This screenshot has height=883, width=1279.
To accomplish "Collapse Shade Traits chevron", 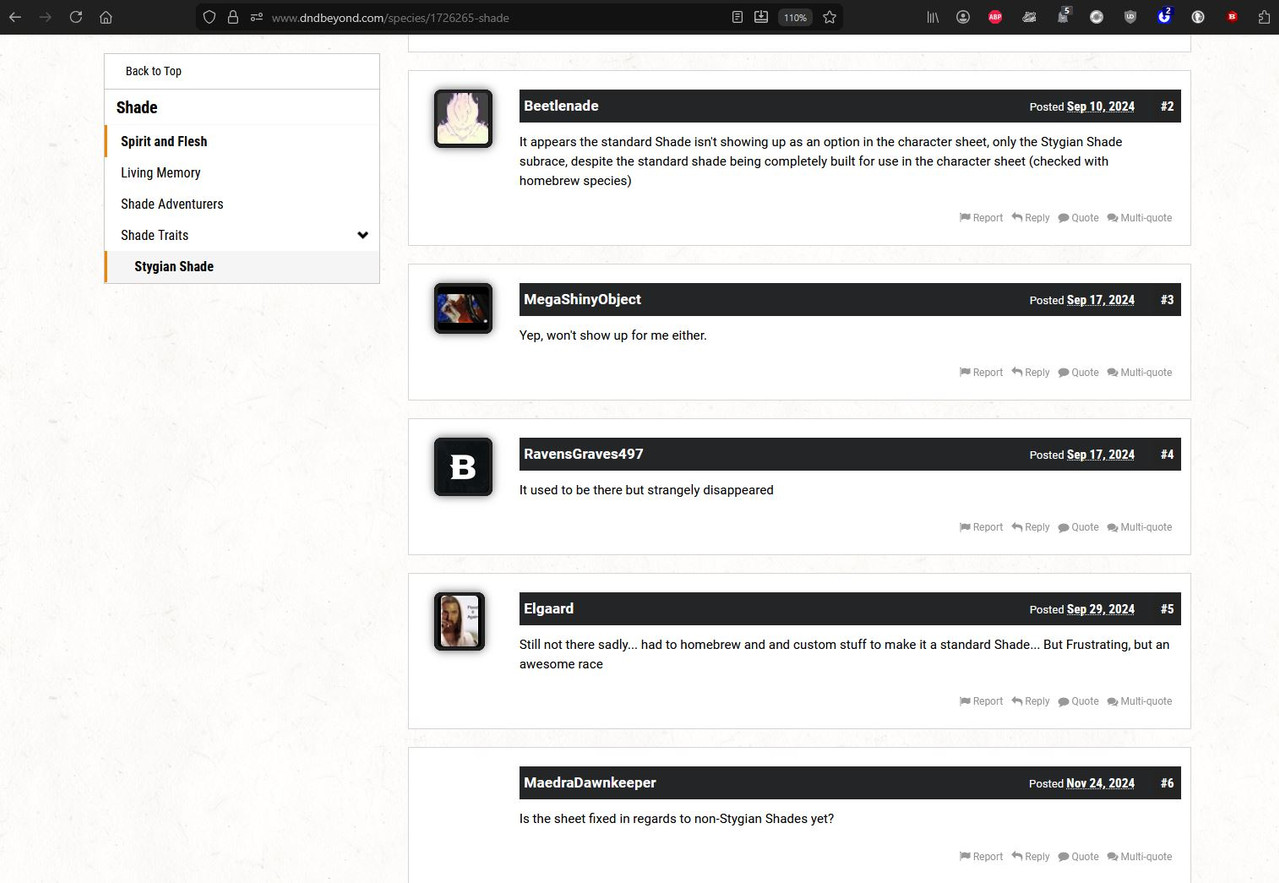I will (x=363, y=235).
